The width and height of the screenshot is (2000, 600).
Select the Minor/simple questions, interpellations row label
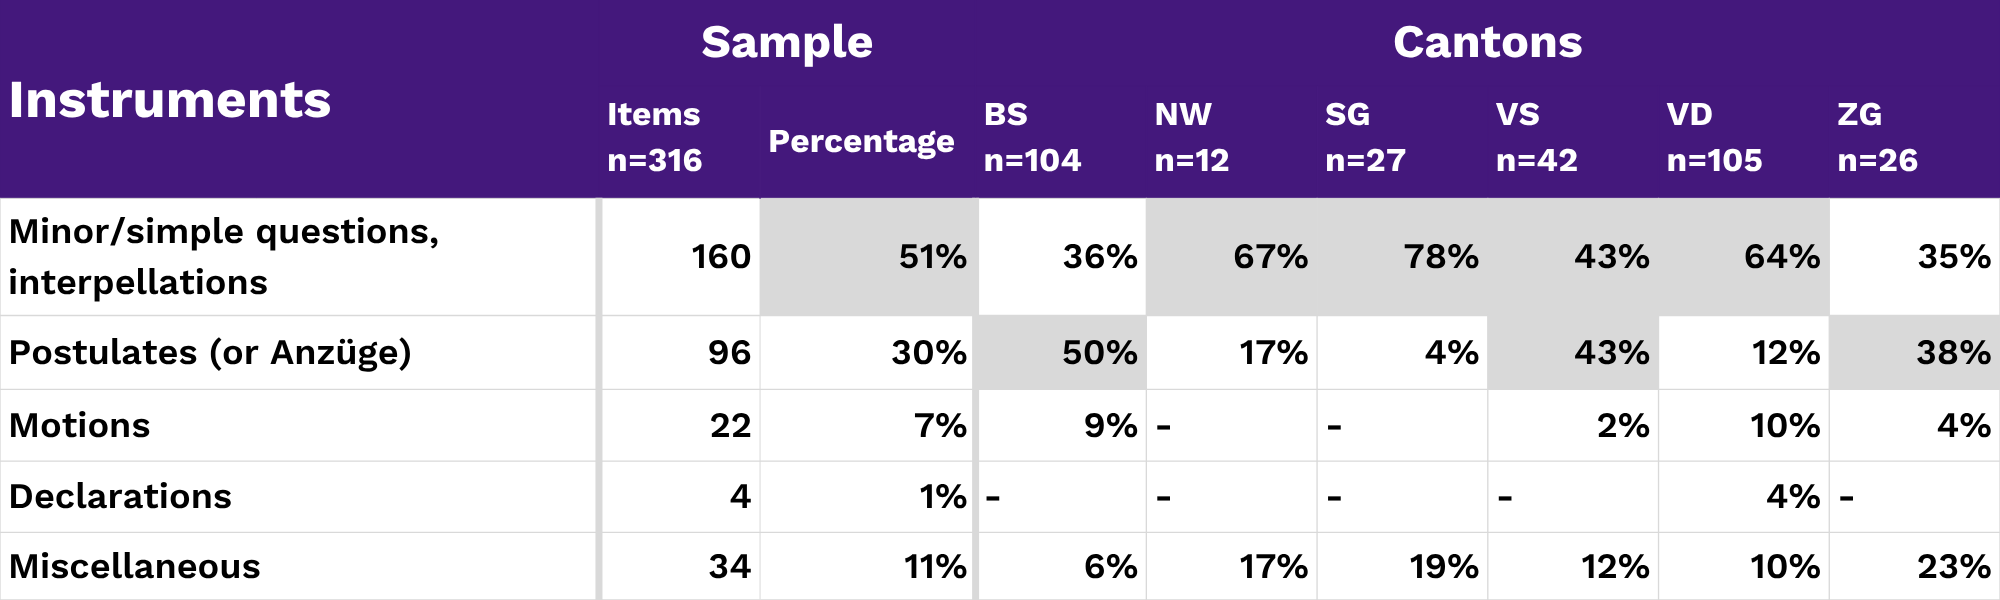click(224, 257)
